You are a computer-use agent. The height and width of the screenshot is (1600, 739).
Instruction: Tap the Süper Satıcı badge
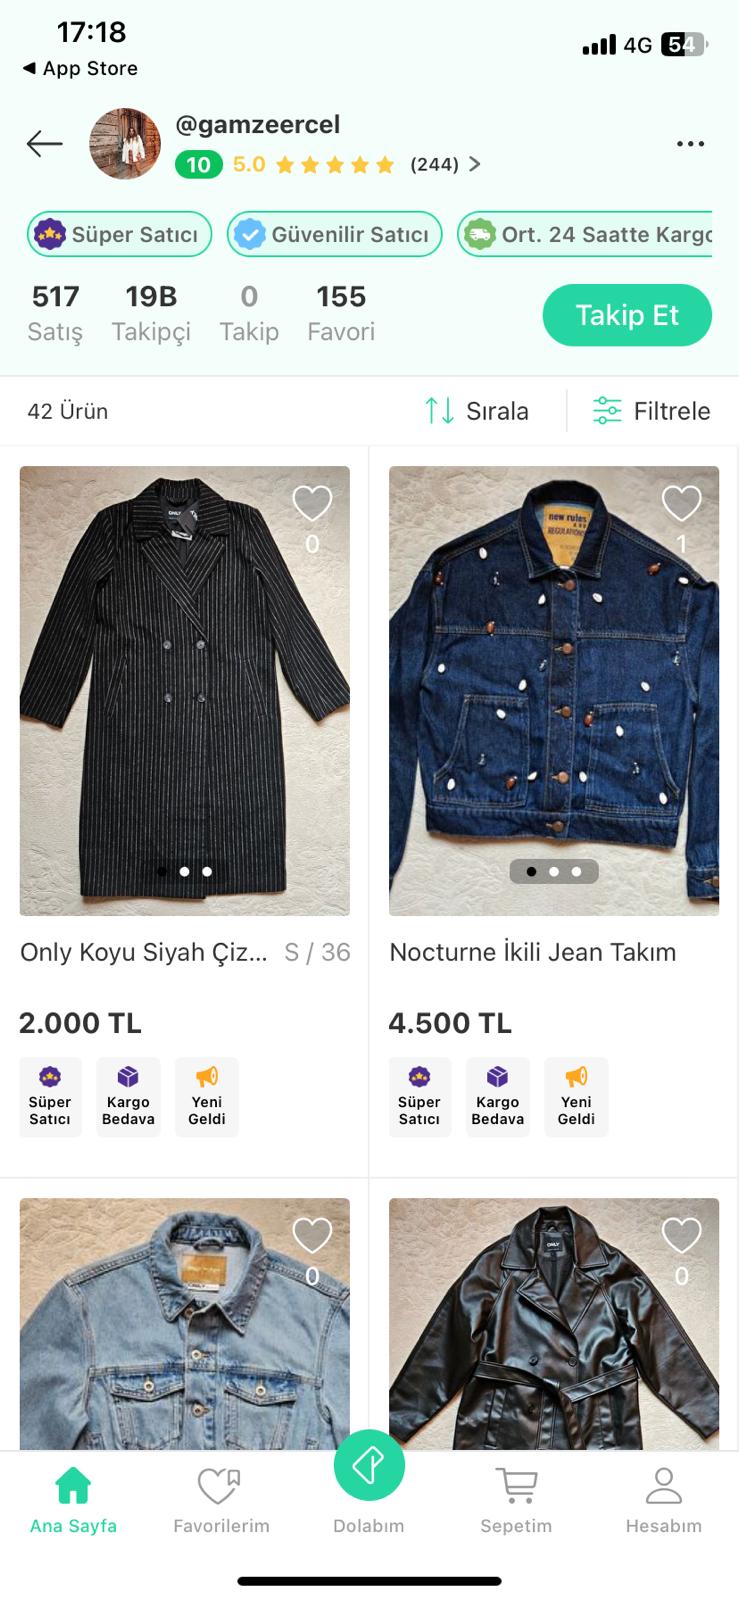click(x=119, y=235)
